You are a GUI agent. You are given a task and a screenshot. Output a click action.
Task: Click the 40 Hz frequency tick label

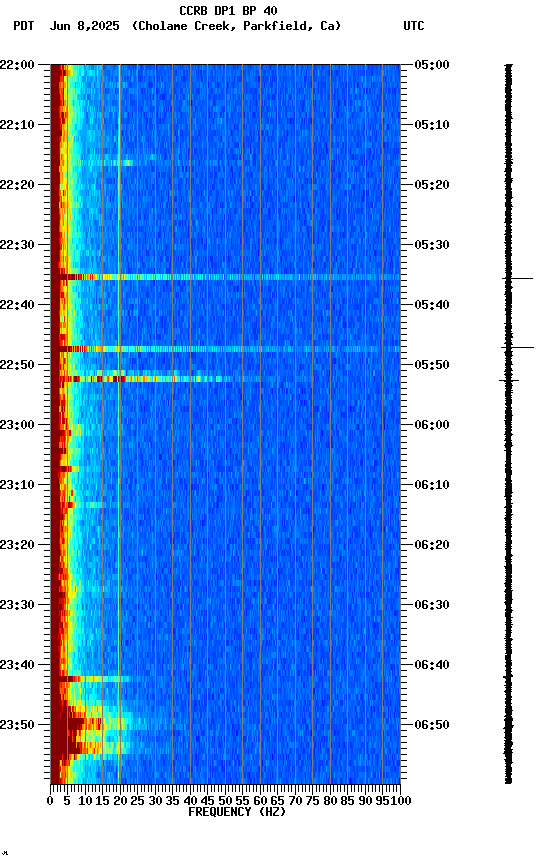[190, 801]
